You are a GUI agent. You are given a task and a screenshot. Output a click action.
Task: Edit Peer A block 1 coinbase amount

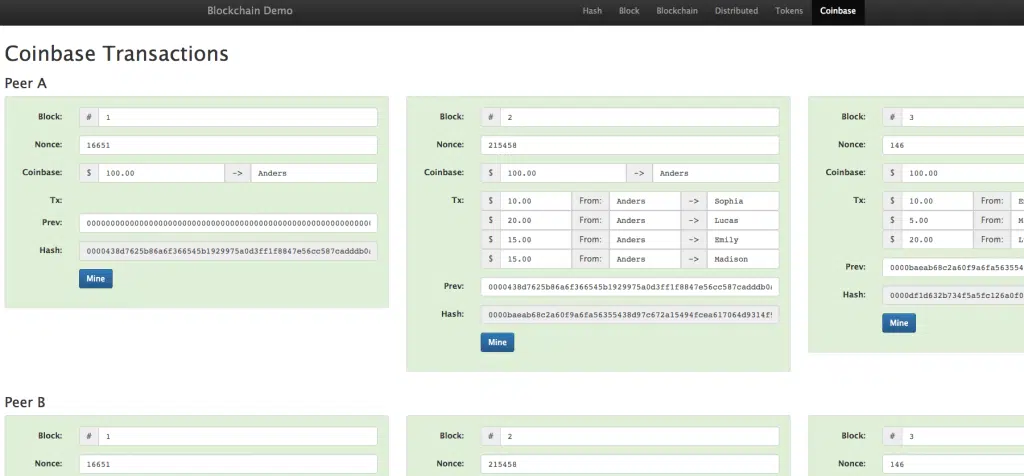[x=161, y=173]
